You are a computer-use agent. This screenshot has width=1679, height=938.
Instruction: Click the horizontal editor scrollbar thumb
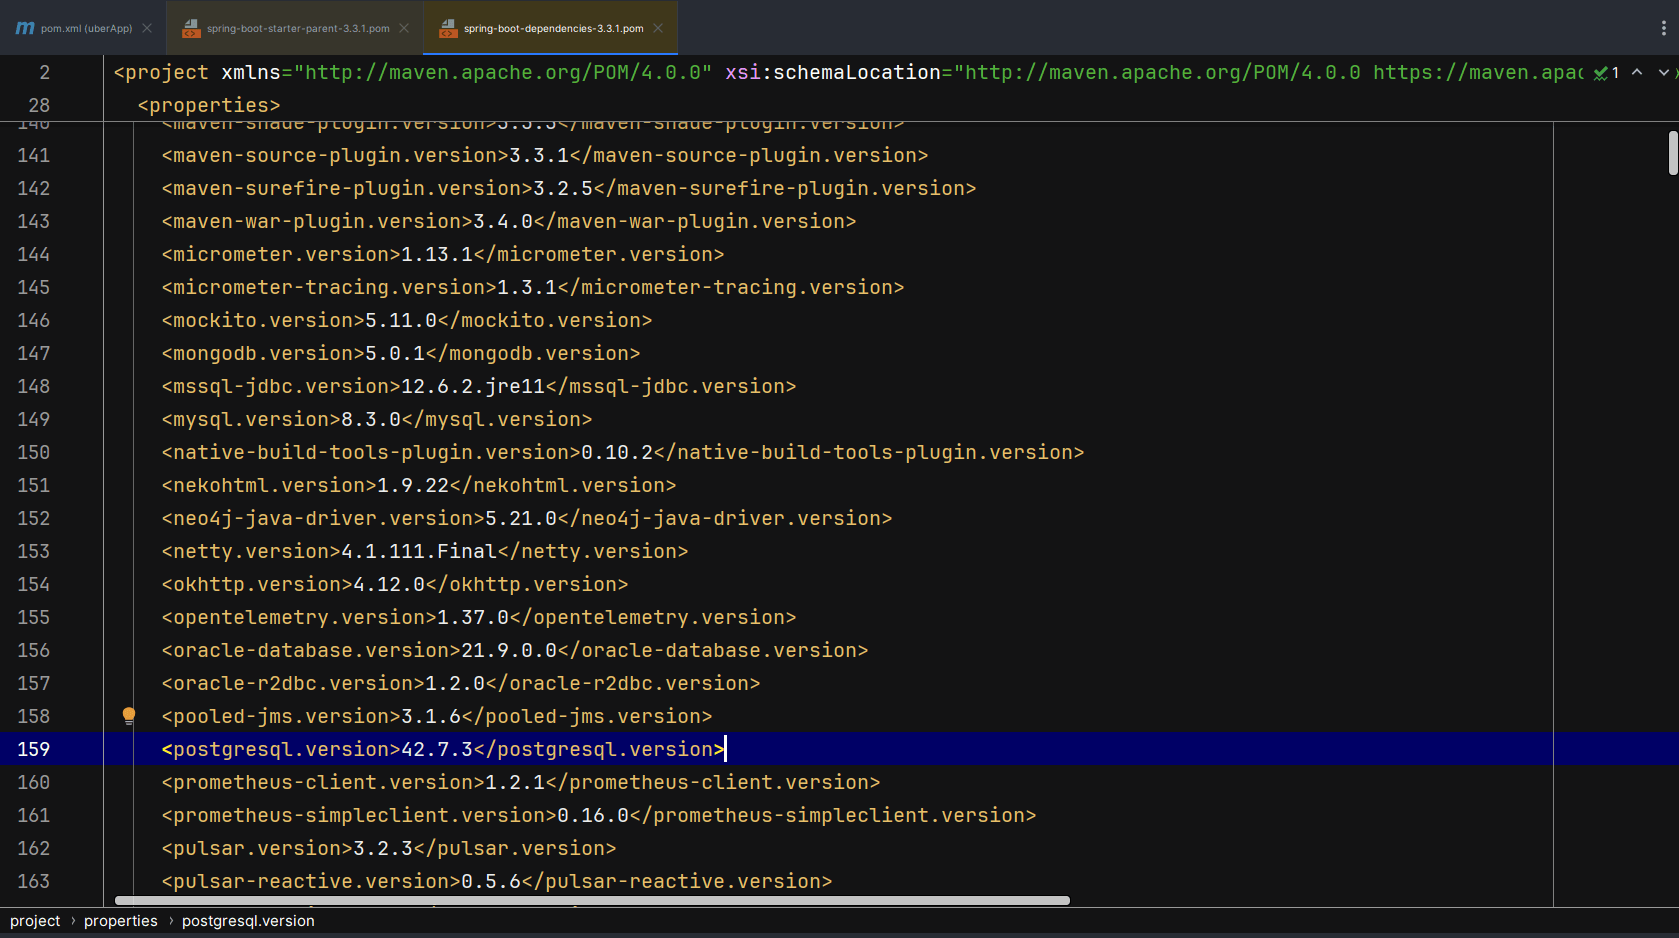coord(593,900)
